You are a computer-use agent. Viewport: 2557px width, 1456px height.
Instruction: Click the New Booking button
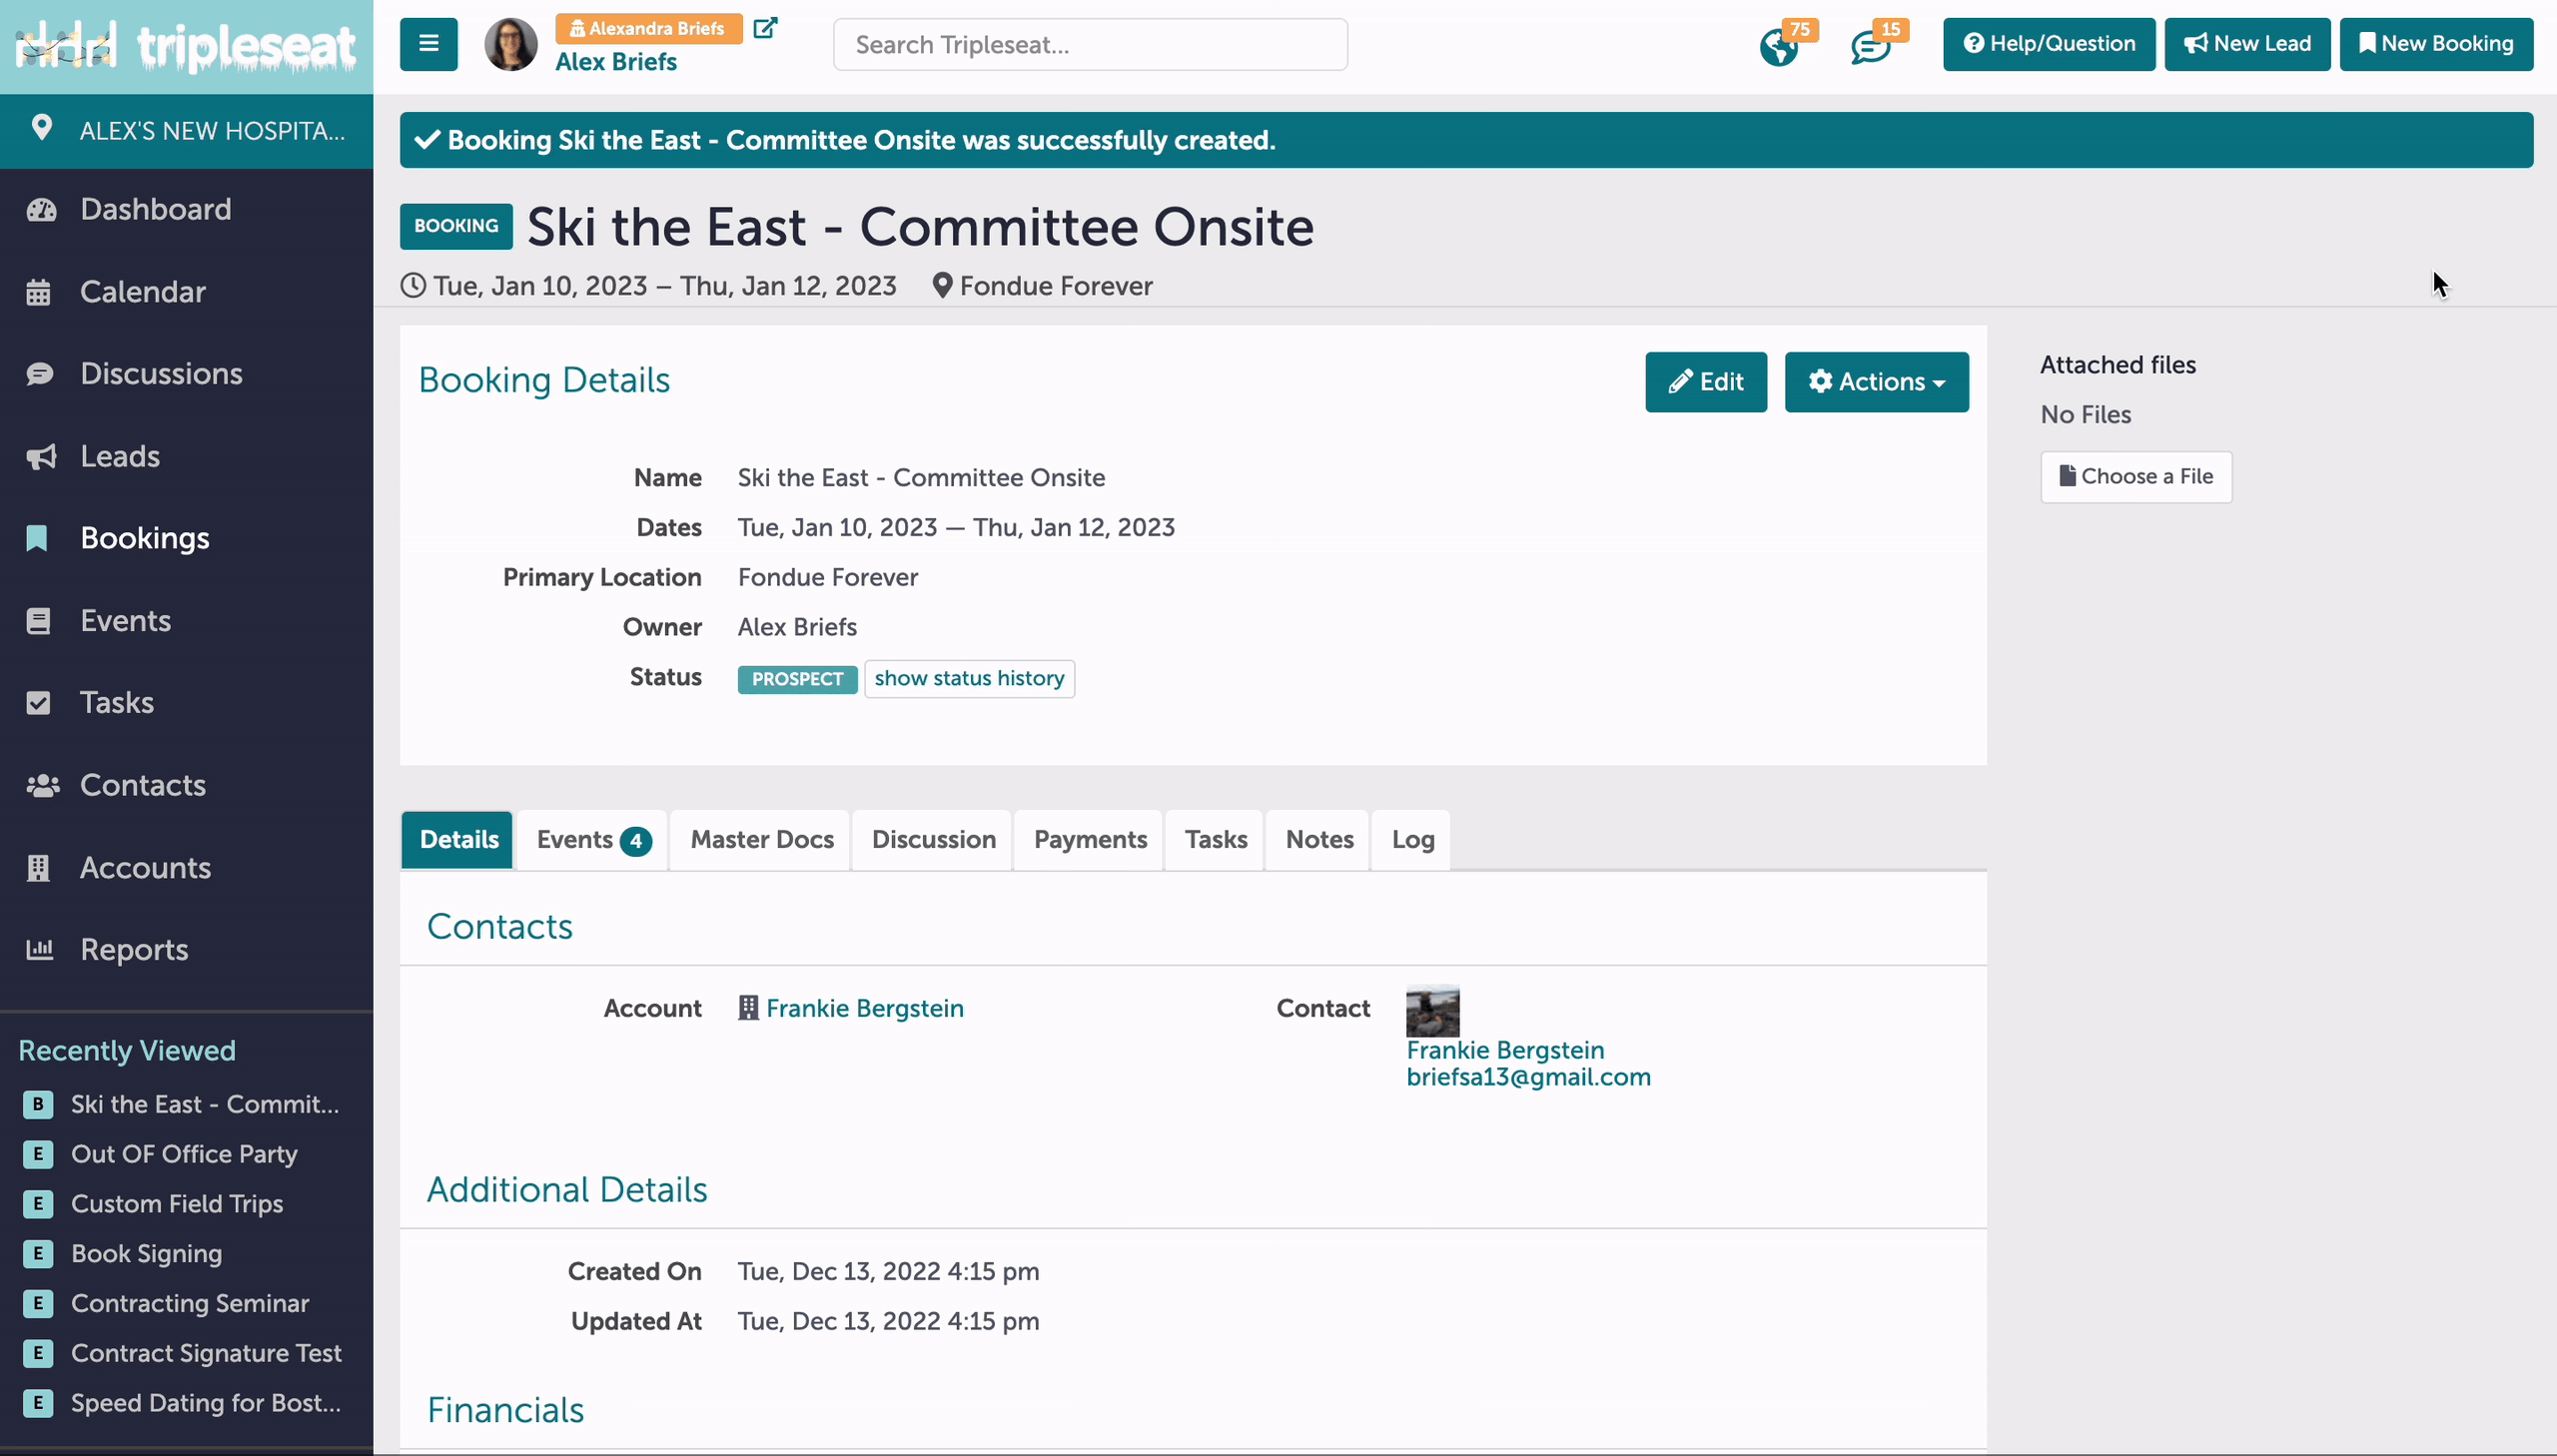coord(2436,44)
